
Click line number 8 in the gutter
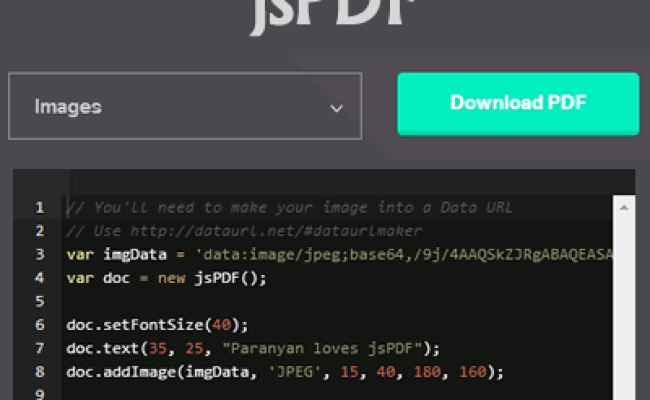pos(39,372)
